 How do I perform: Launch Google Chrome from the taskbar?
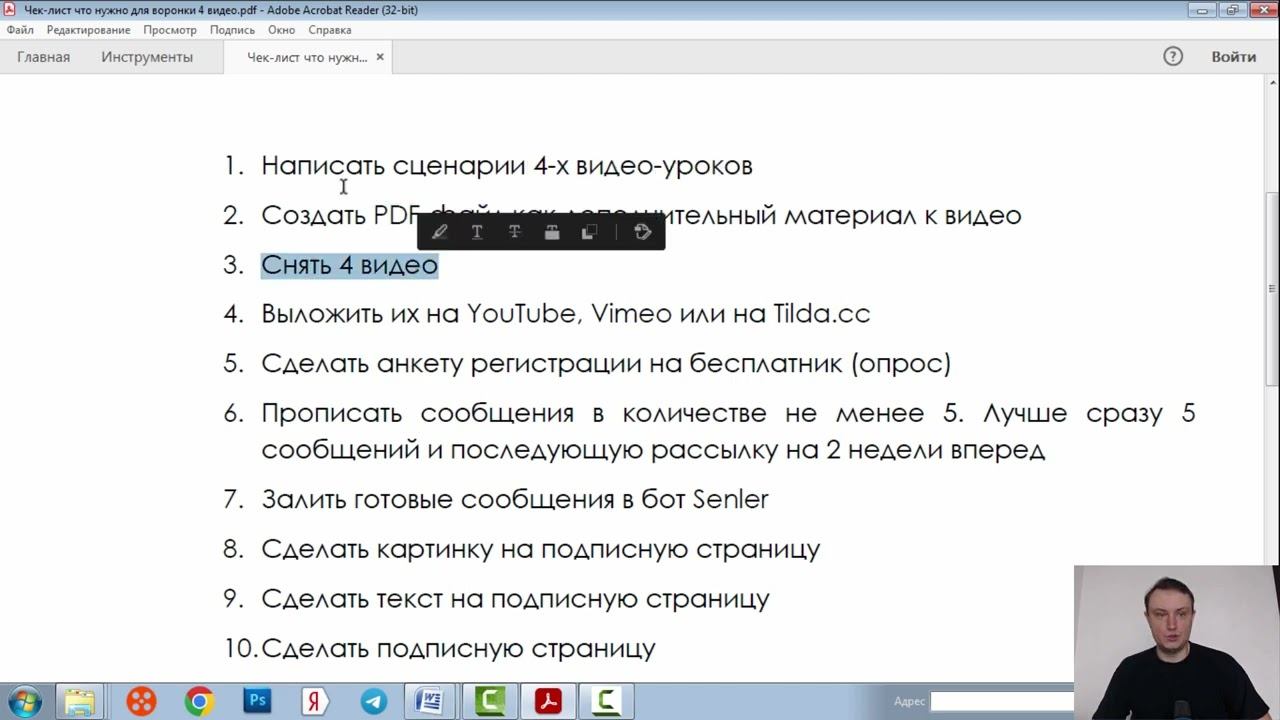[199, 701]
